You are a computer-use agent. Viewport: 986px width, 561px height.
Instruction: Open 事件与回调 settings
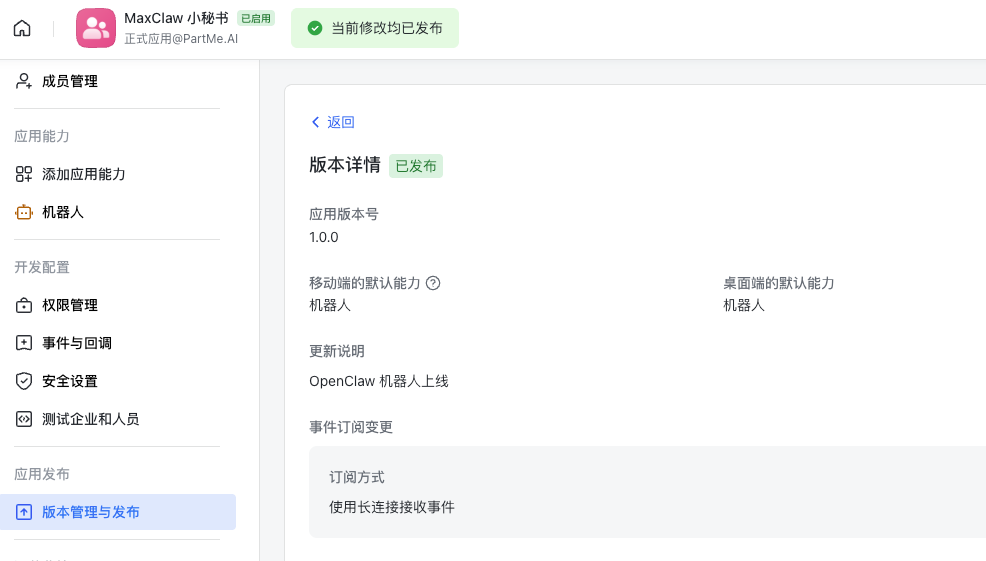[77, 343]
